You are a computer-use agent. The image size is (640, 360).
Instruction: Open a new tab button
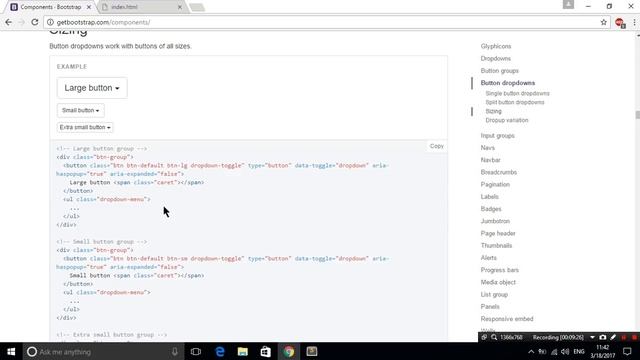coord(197,7)
